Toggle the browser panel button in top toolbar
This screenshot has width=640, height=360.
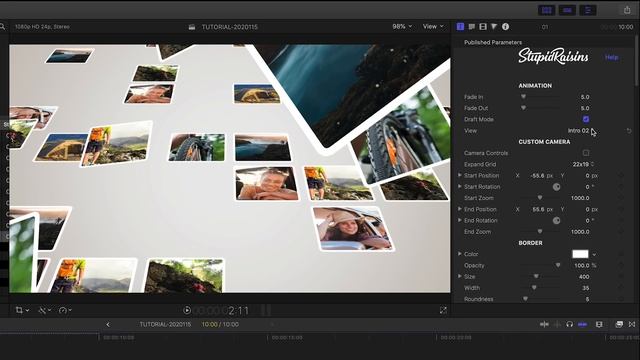pyautogui.click(x=547, y=10)
